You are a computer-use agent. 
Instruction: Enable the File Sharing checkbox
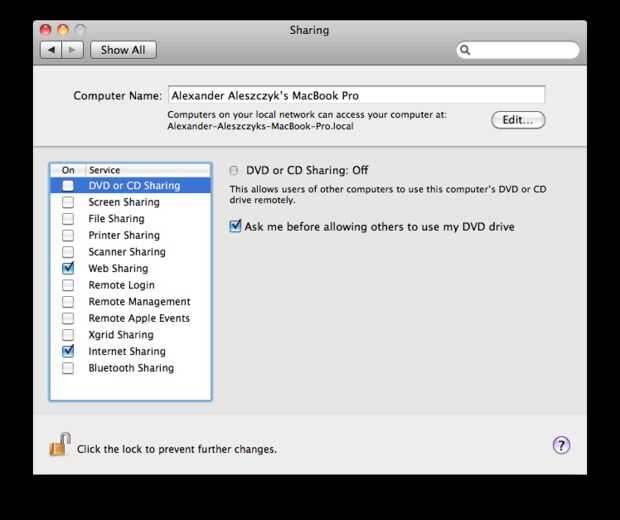point(68,219)
